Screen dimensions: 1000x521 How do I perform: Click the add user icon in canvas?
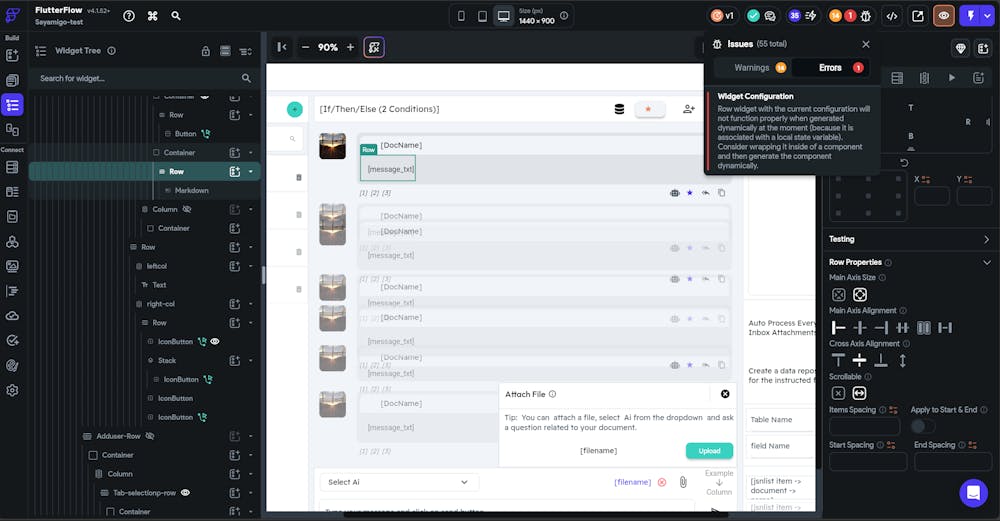point(689,109)
